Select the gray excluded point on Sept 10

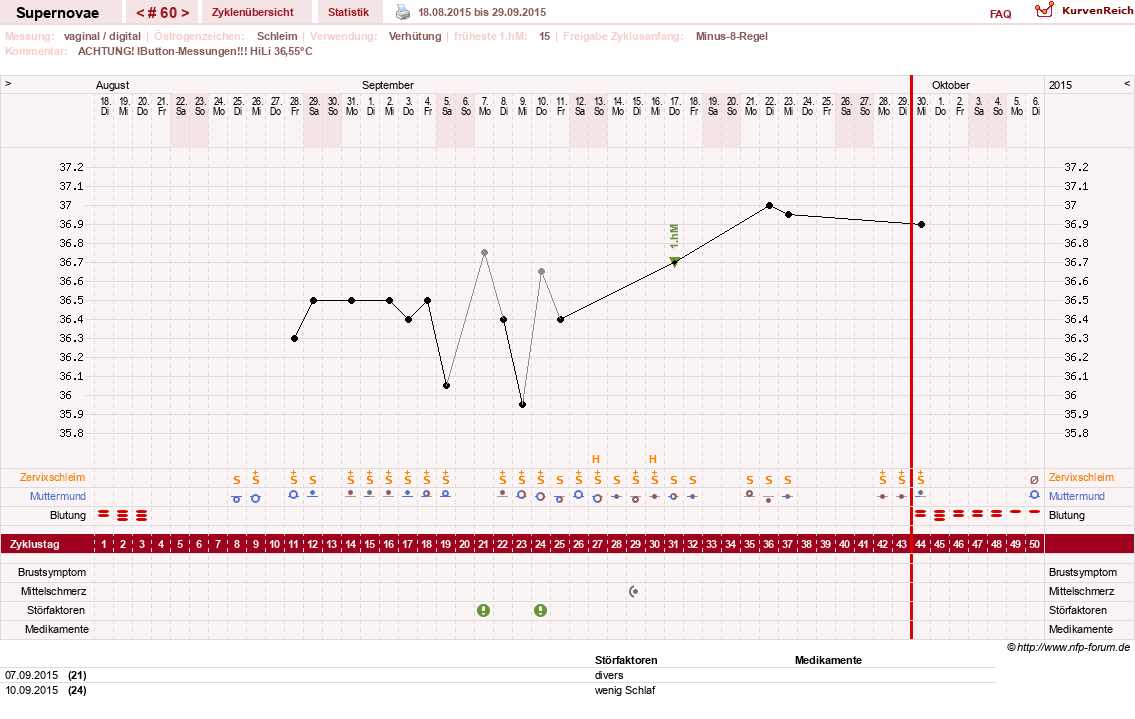click(x=541, y=272)
